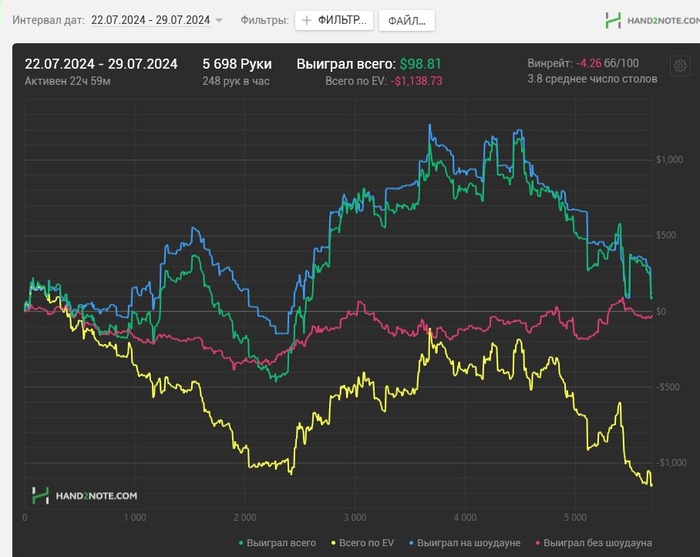The image size is (700, 557).
Task: Click the Интервал дат label
Action: pyautogui.click(x=48, y=21)
